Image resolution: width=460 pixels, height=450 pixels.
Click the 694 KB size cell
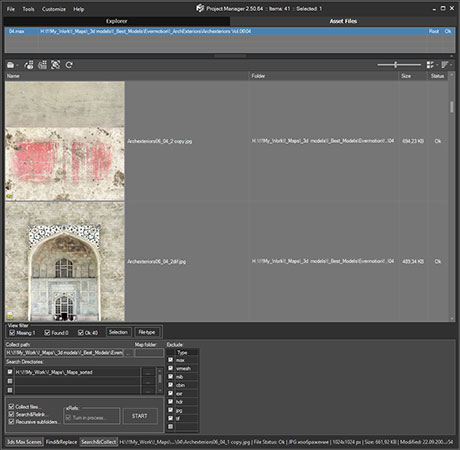[x=413, y=141]
